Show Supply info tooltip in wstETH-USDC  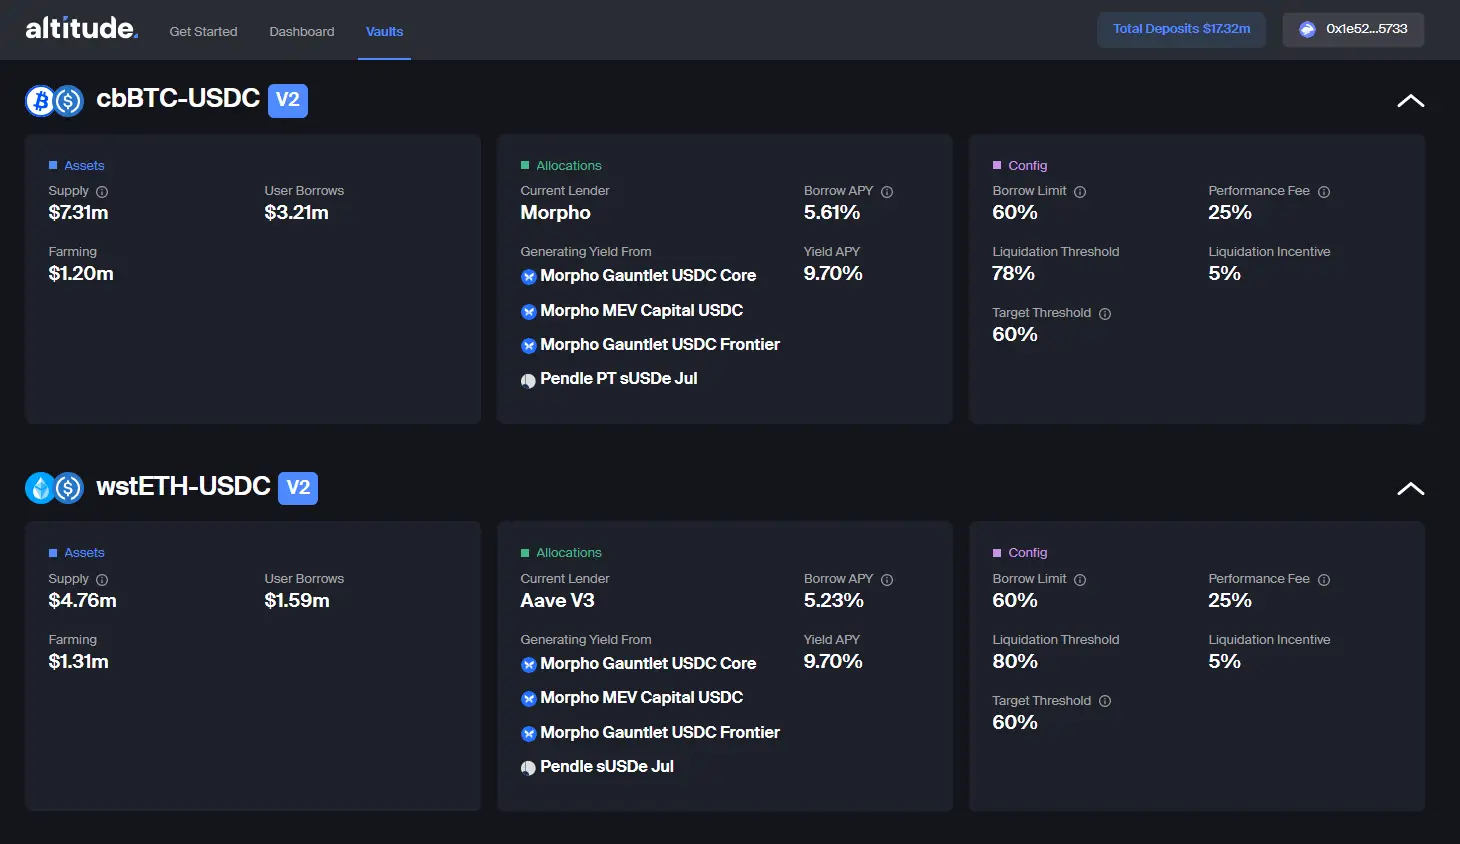click(102, 579)
